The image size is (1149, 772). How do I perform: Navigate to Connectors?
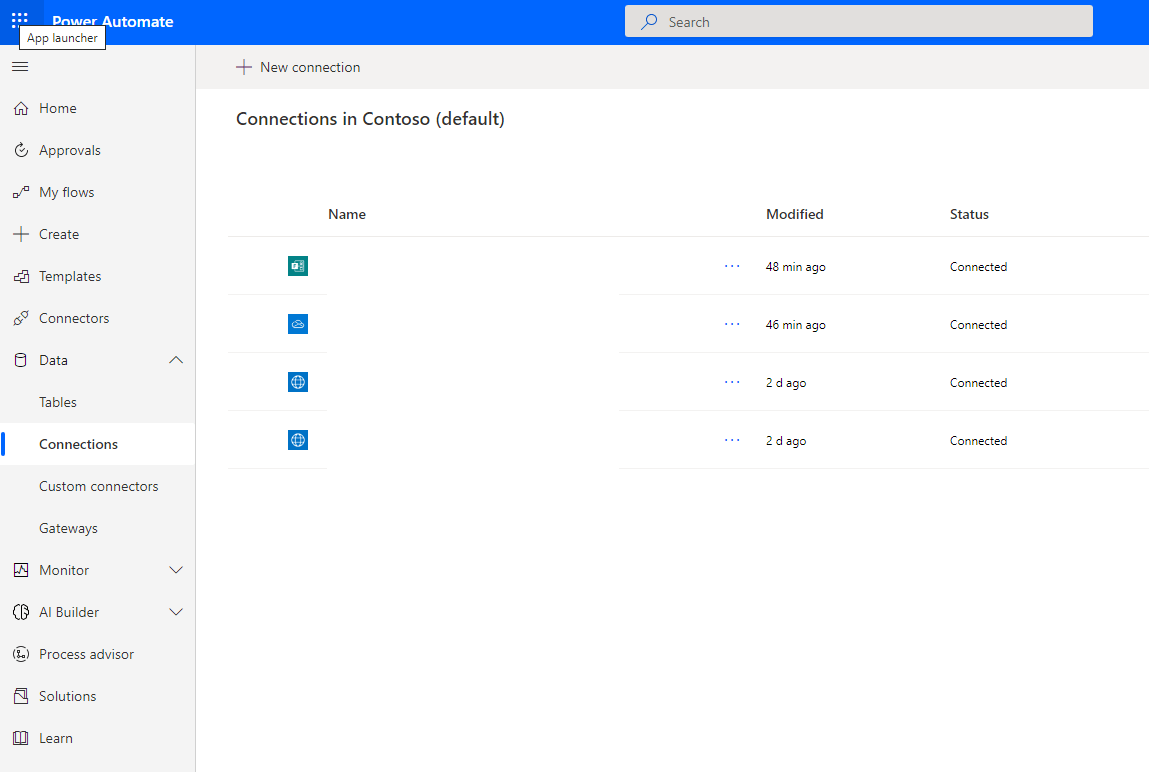pyautogui.click(x=97, y=318)
